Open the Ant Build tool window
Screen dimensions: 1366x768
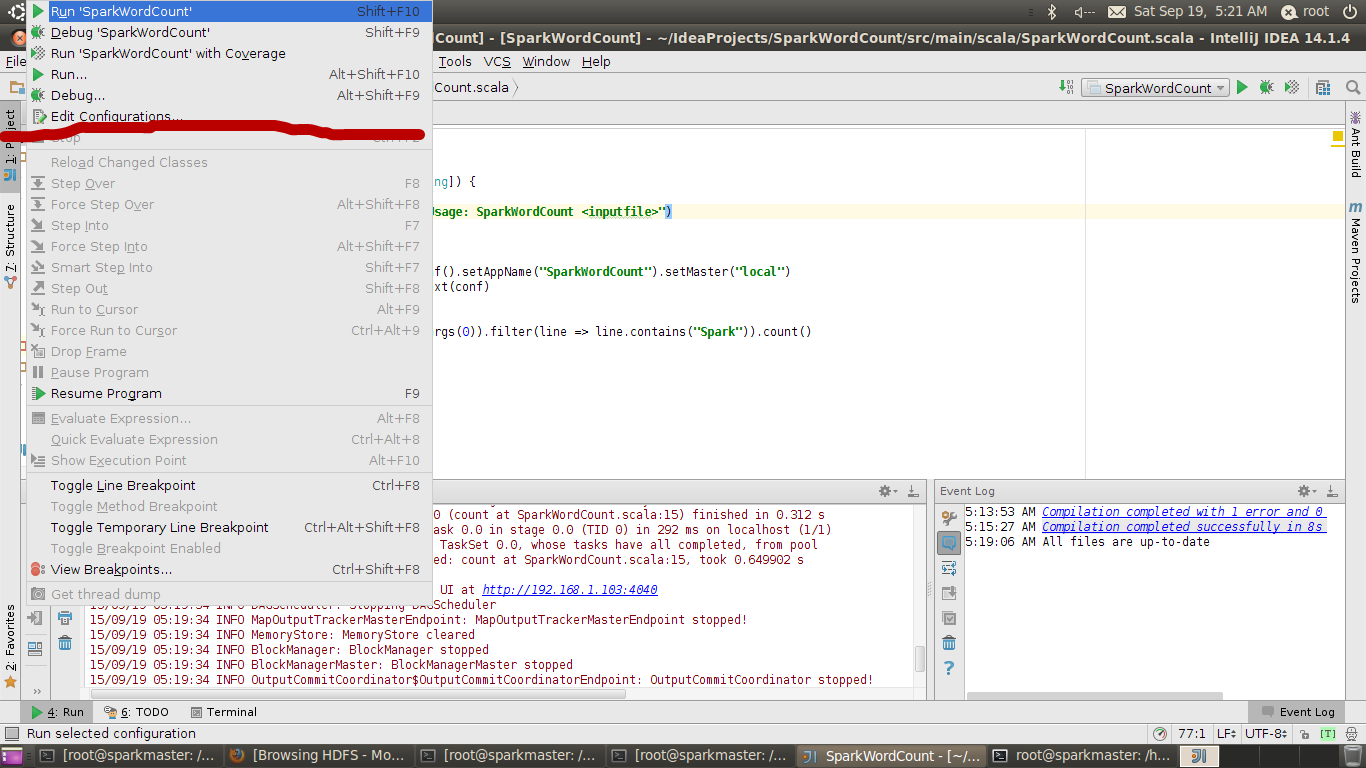coord(1356,144)
